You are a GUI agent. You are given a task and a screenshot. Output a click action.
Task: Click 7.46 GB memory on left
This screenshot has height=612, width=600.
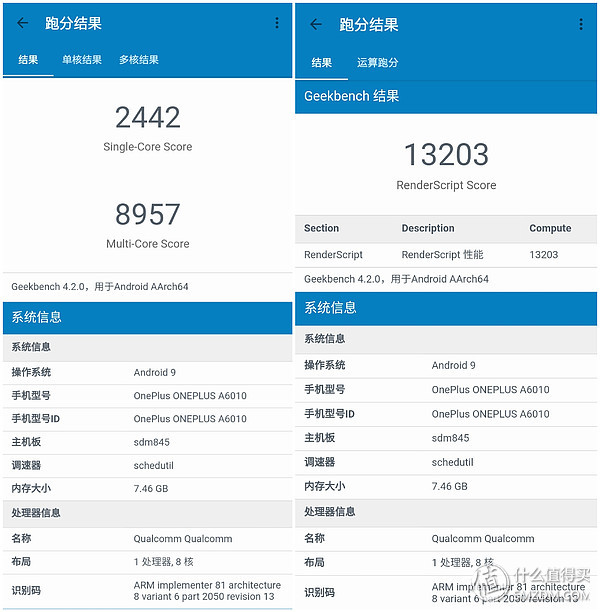click(x=151, y=488)
